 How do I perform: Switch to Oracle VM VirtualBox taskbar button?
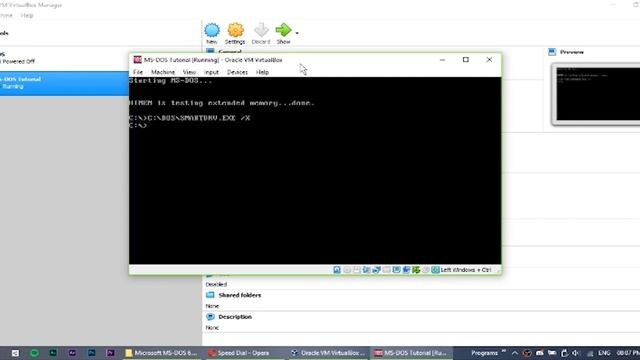point(328,353)
